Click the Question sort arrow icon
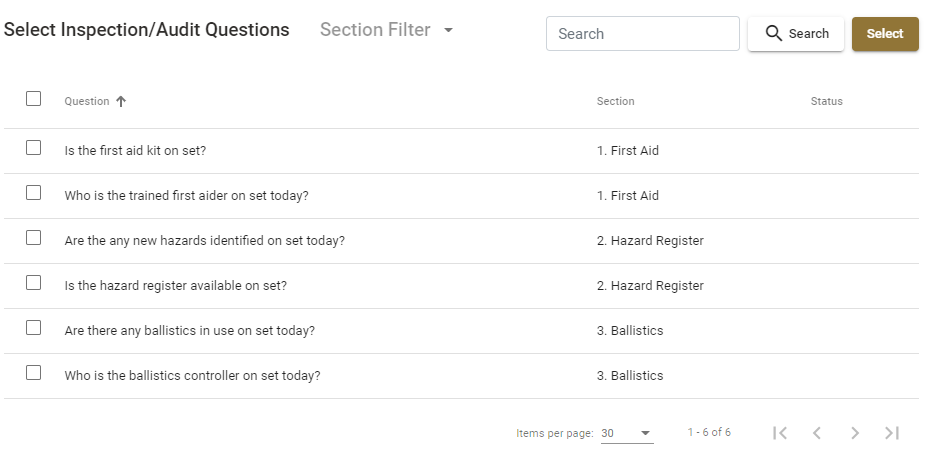936x461 pixels. point(121,102)
